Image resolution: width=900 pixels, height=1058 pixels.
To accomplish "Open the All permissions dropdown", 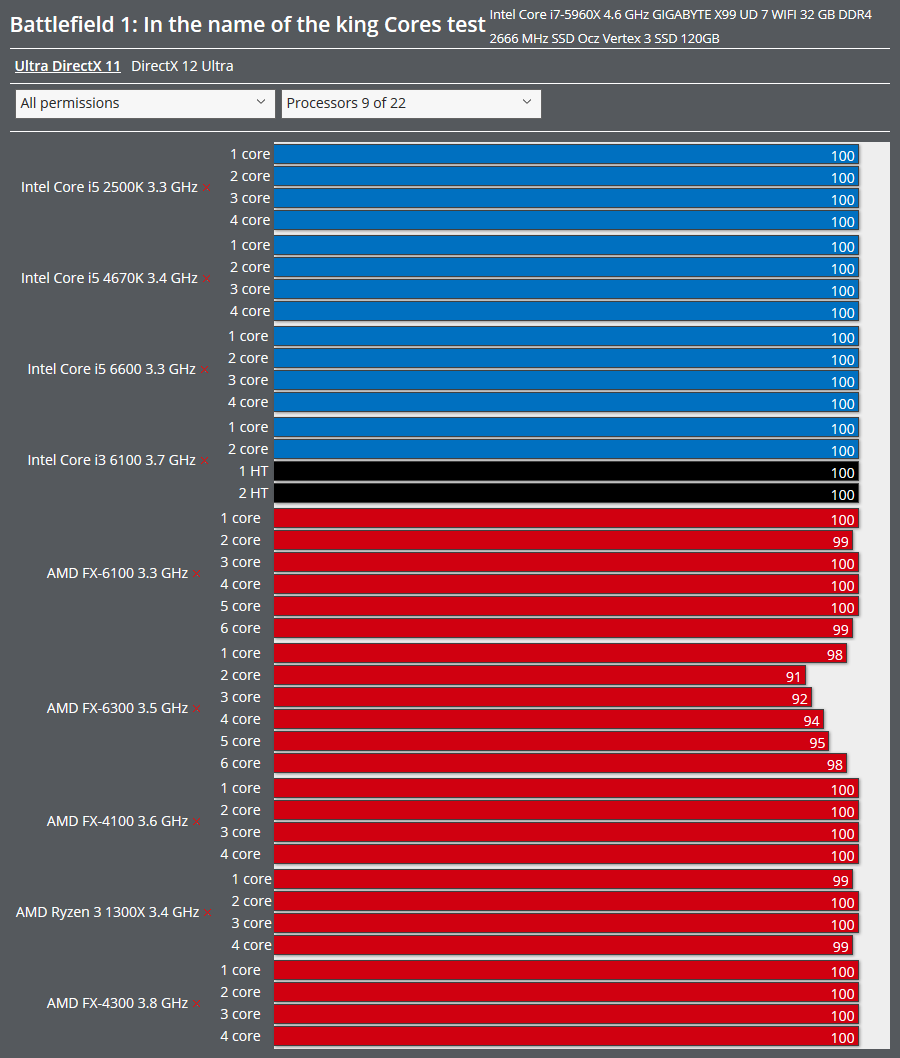I will tap(145, 103).
